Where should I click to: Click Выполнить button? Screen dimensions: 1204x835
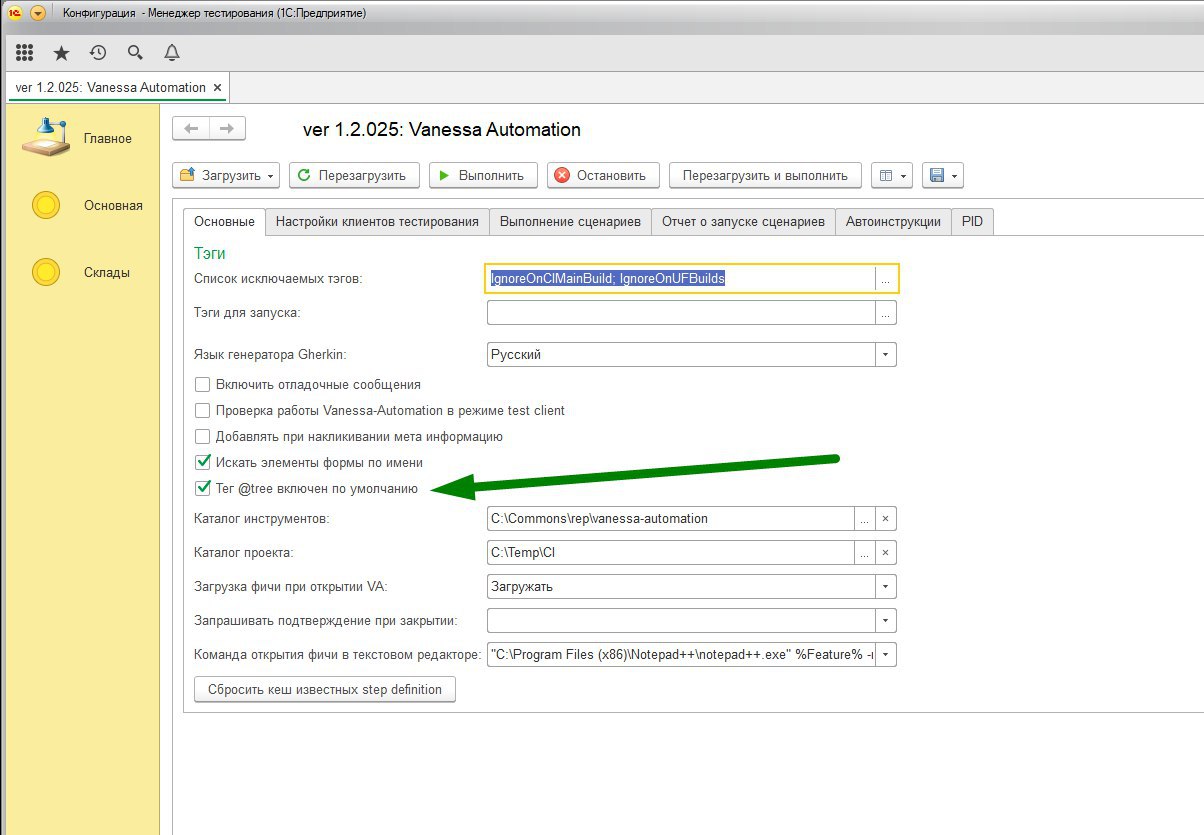tap(483, 175)
